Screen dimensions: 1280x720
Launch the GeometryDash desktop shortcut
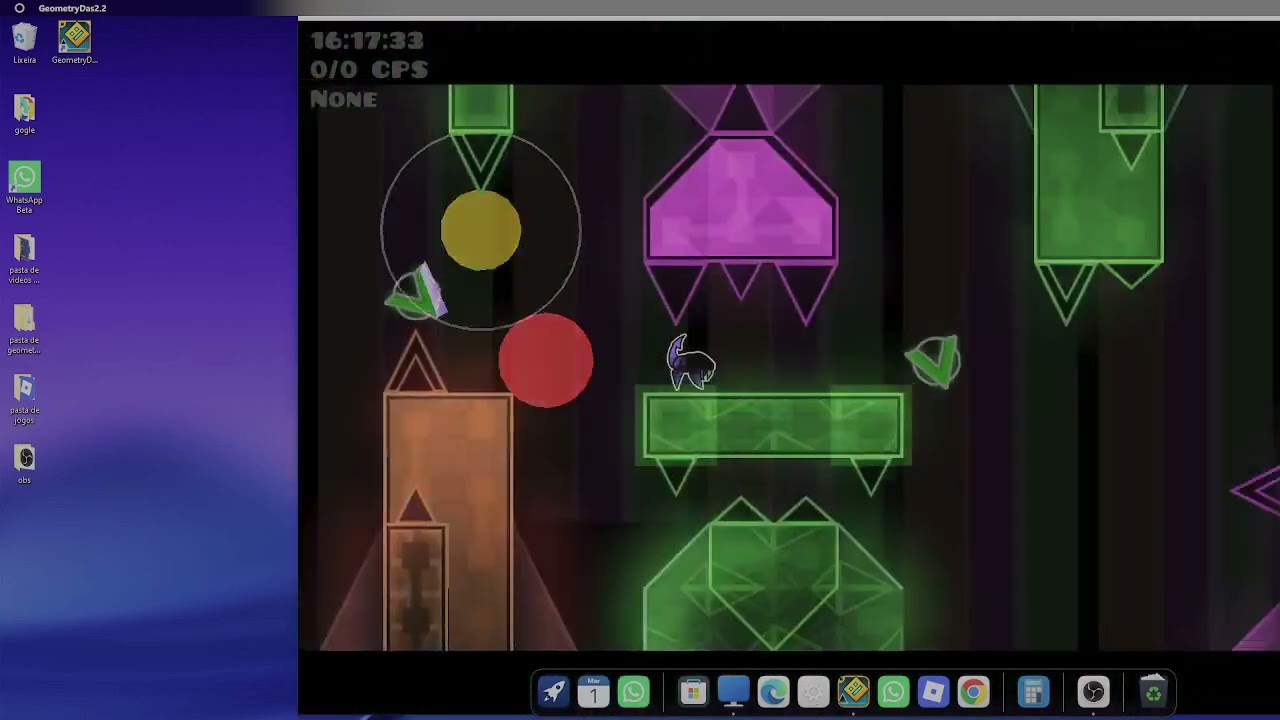pyautogui.click(x=75, y=44)
